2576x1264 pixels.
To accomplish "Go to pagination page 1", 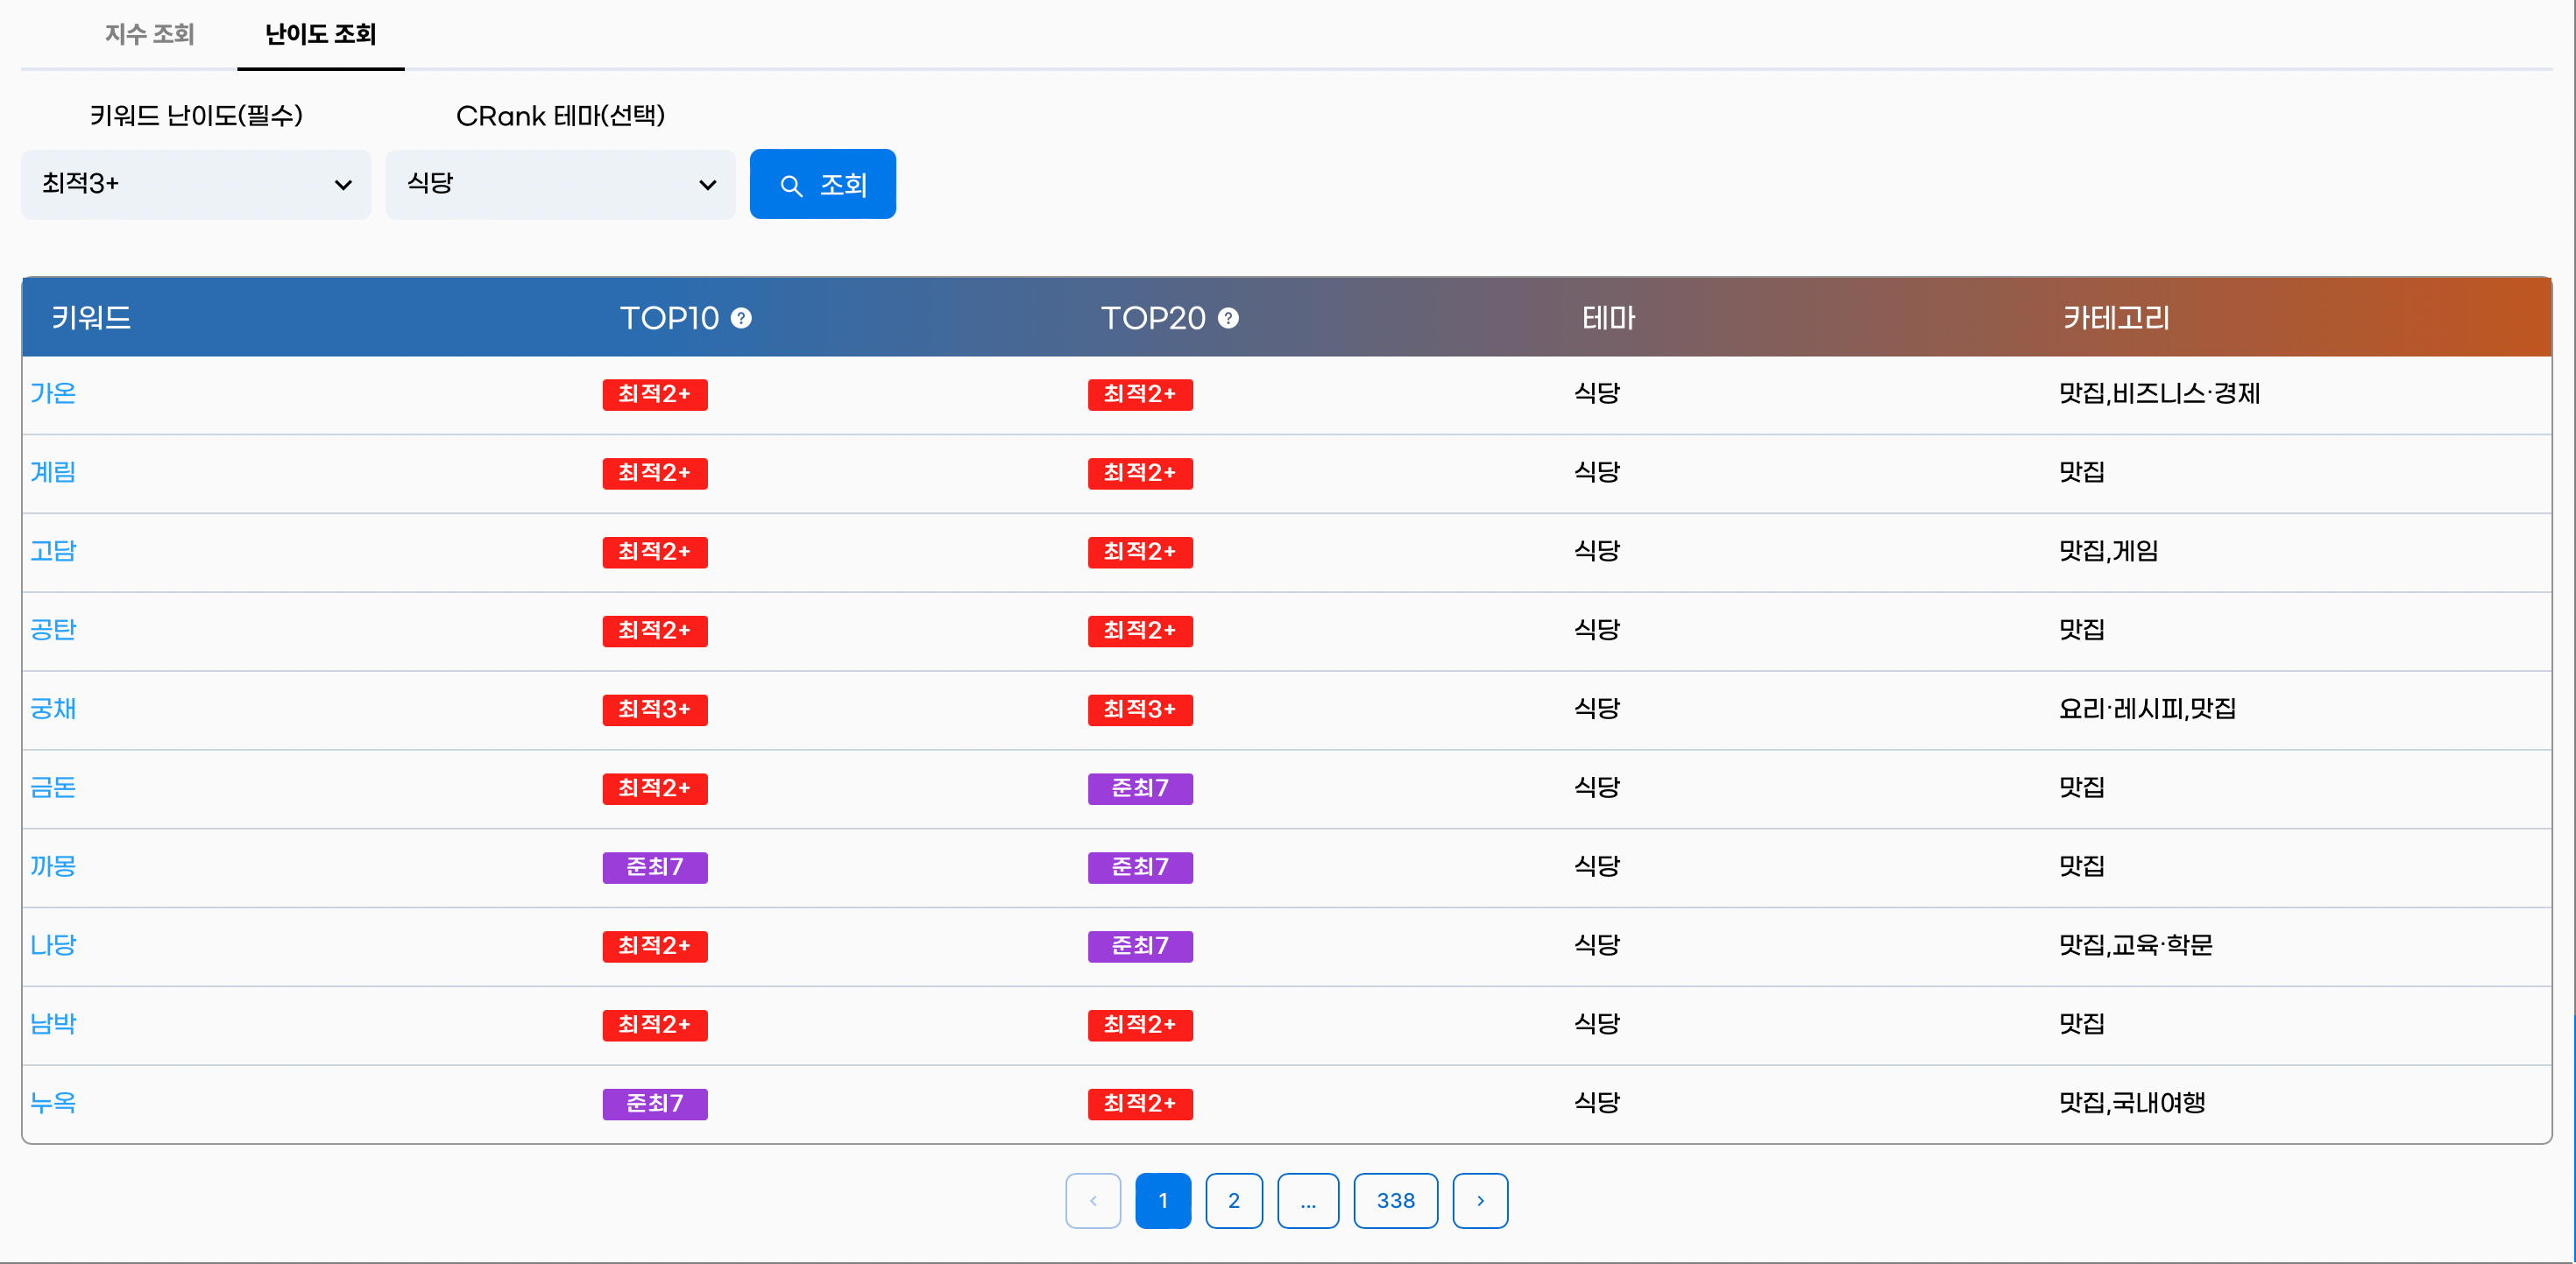I will (x=1163, y=1200).
